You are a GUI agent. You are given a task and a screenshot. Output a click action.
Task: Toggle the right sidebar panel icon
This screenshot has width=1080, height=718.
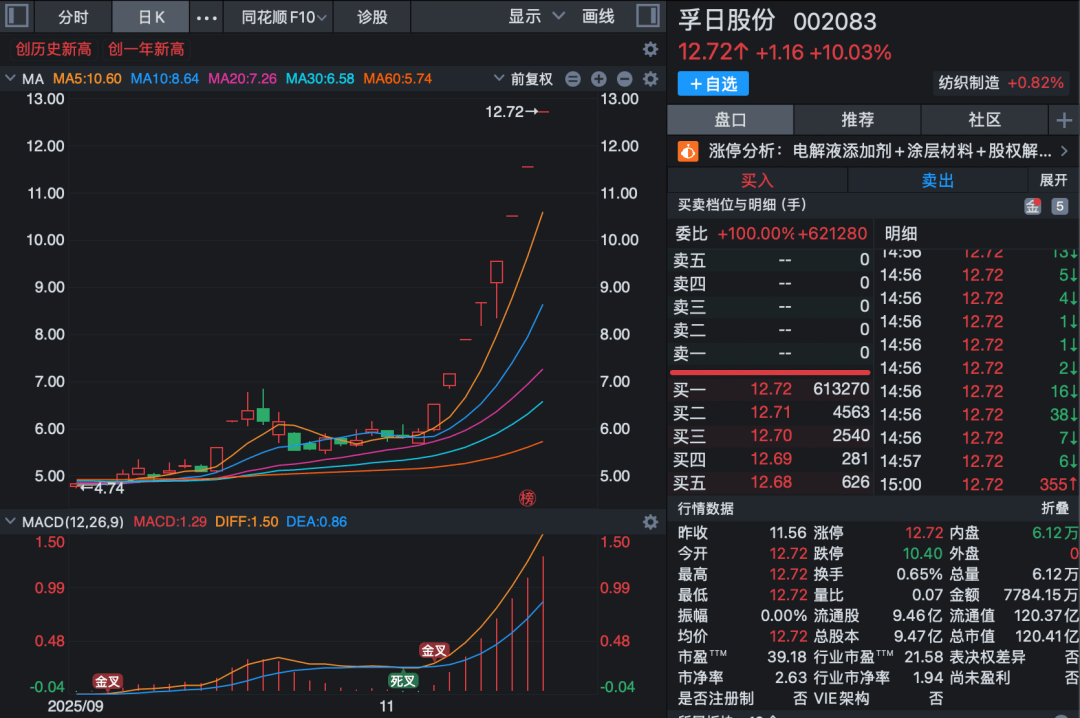click(x=647, y=15)
